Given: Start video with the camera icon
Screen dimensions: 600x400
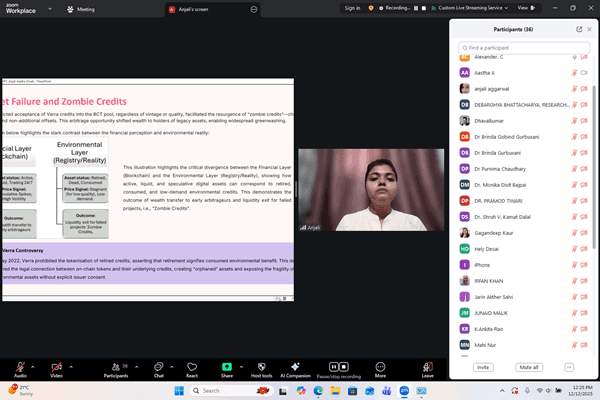Looking at the screenshot, I should pyautogui.click(x=57, y=367).
